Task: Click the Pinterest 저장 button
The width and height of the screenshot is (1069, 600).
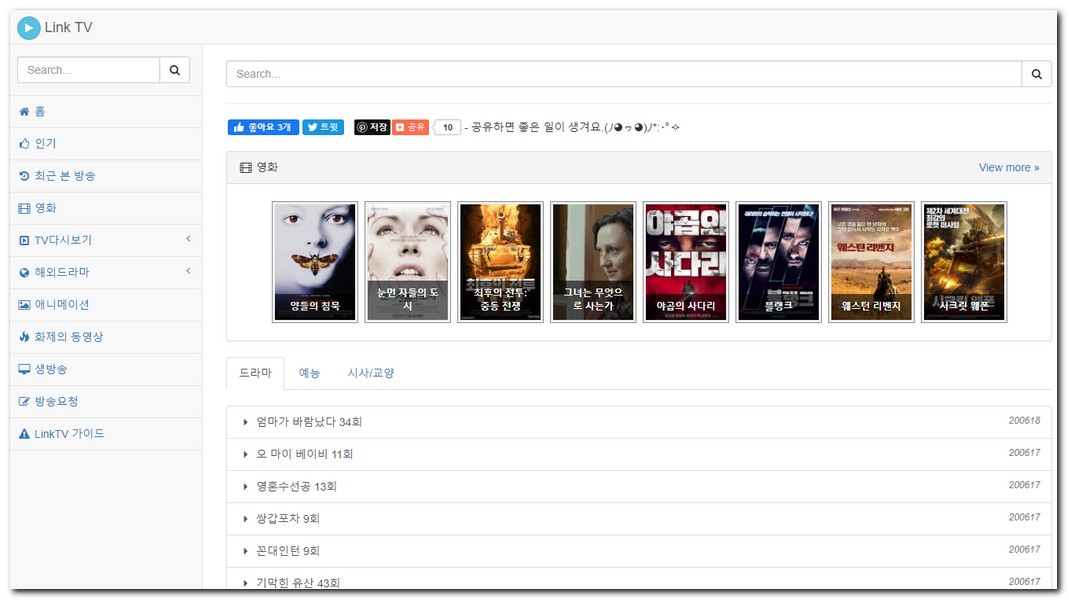Action: pyautogui.click(x=372, y=128)
